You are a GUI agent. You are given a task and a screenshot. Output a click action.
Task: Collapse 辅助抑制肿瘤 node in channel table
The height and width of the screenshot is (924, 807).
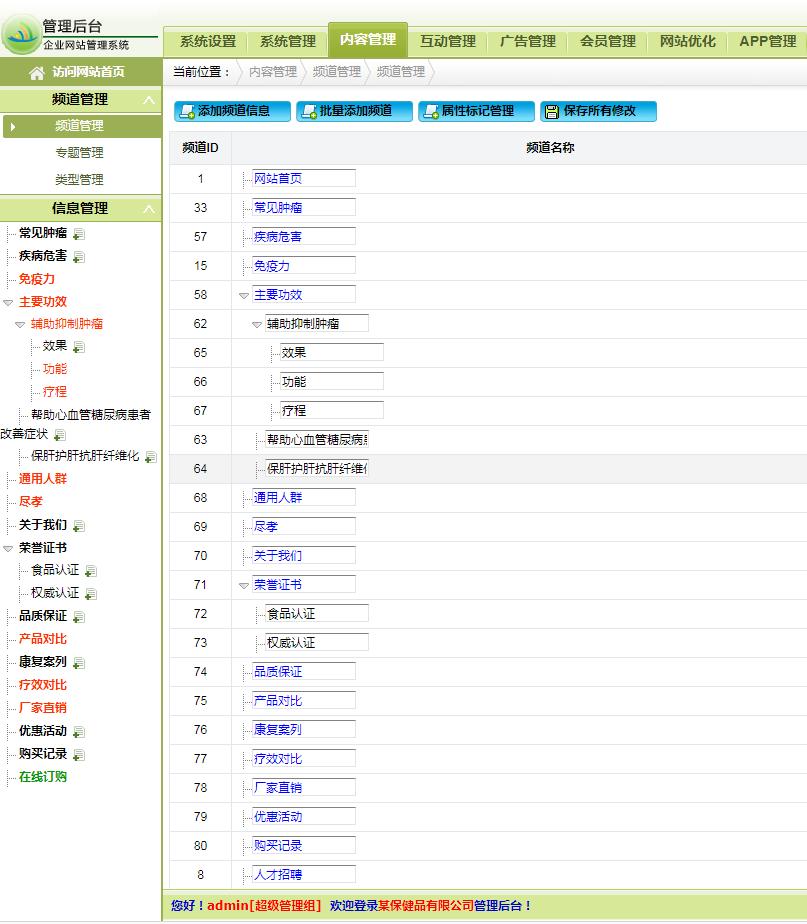[x=257, y=324]
